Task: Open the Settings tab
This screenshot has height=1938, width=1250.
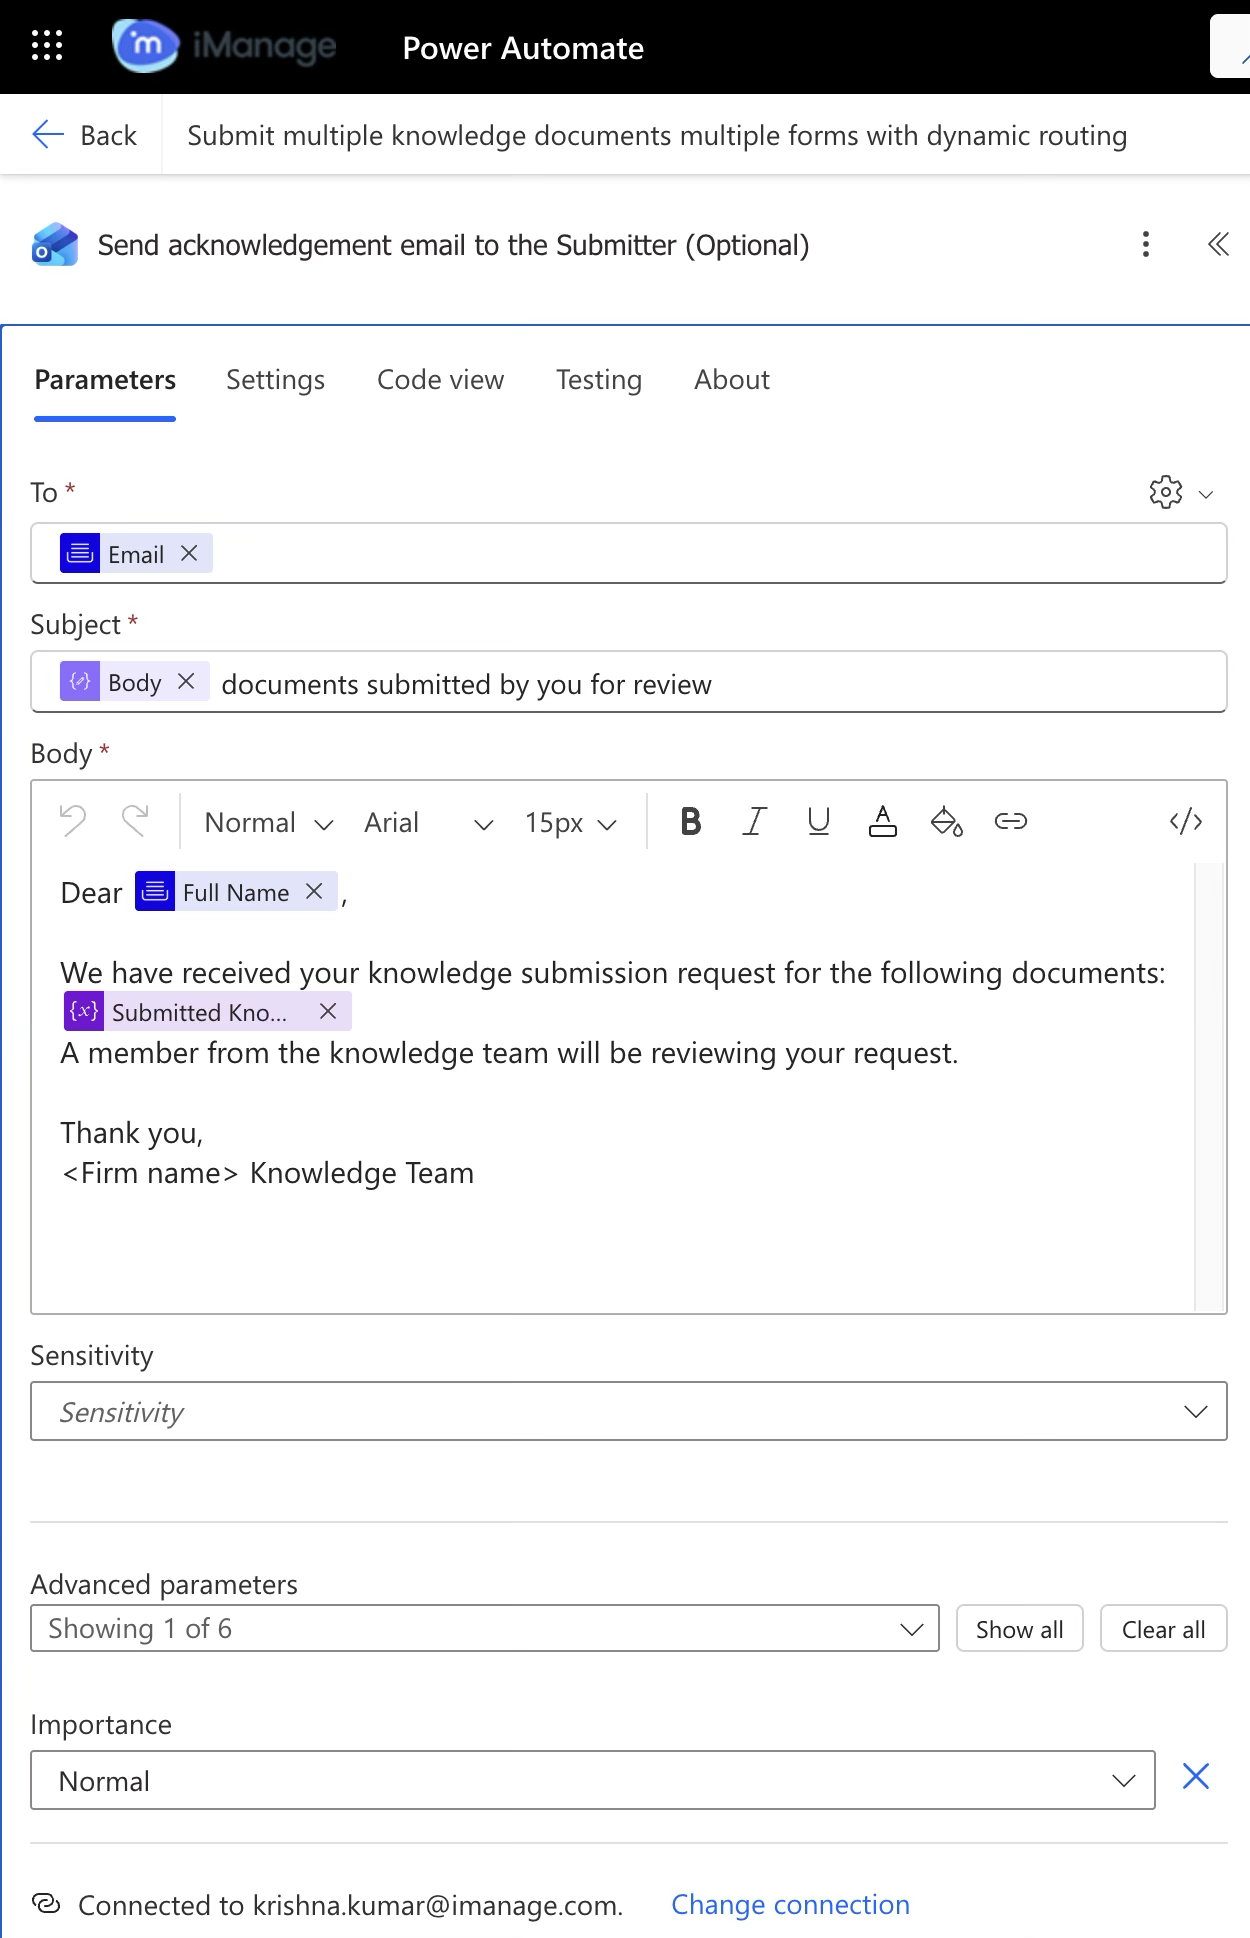Action: (275, 380)
